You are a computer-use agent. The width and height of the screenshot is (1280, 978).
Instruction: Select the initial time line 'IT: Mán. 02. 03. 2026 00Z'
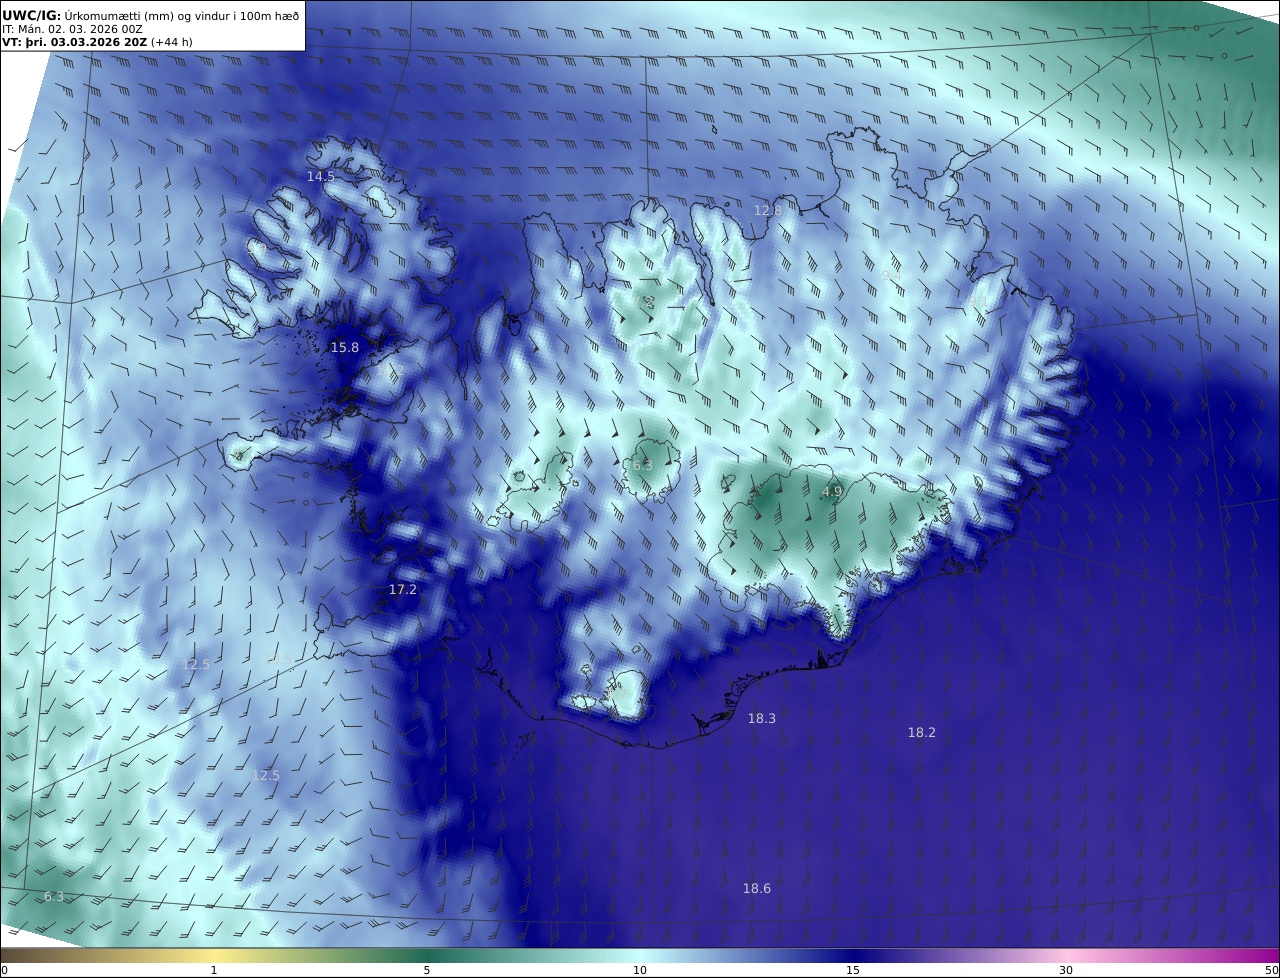pos(73,29)
